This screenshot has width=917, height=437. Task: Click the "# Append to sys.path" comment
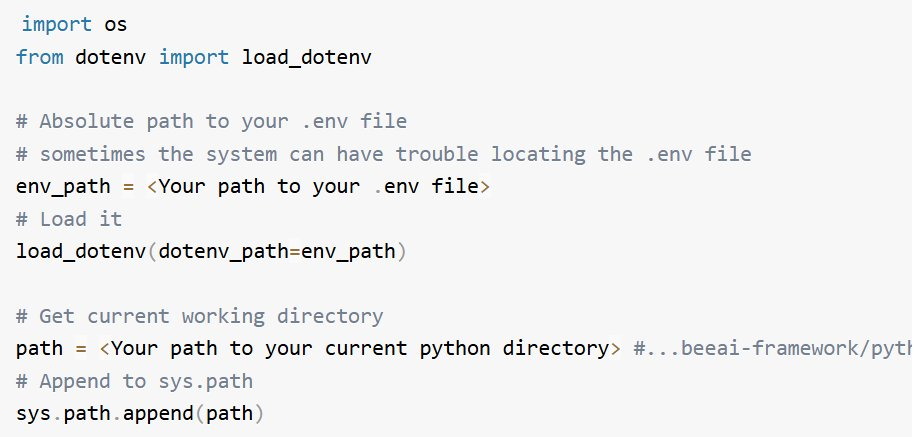[134, 381]
